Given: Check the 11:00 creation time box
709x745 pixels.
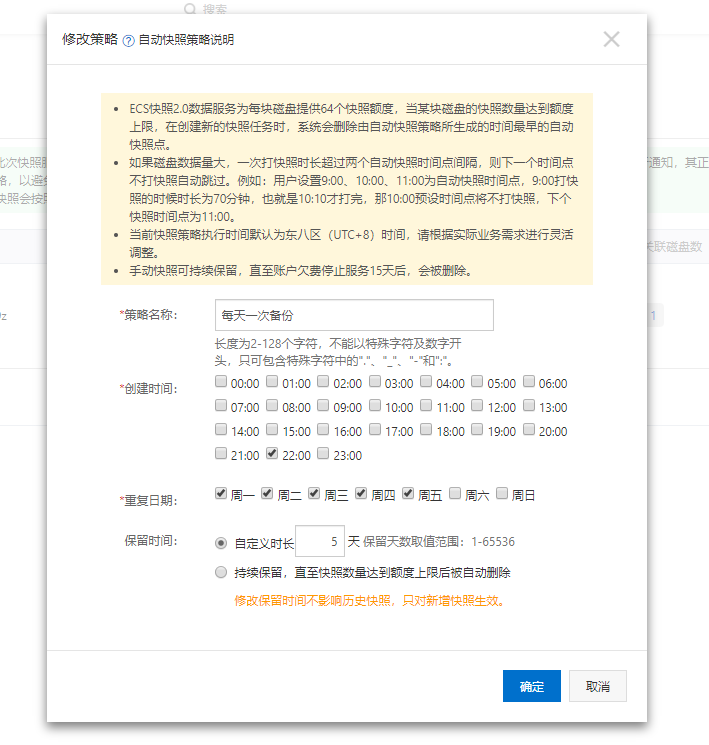Looking at the screenshot, I should pyautogui.click(x=426, y=405).
